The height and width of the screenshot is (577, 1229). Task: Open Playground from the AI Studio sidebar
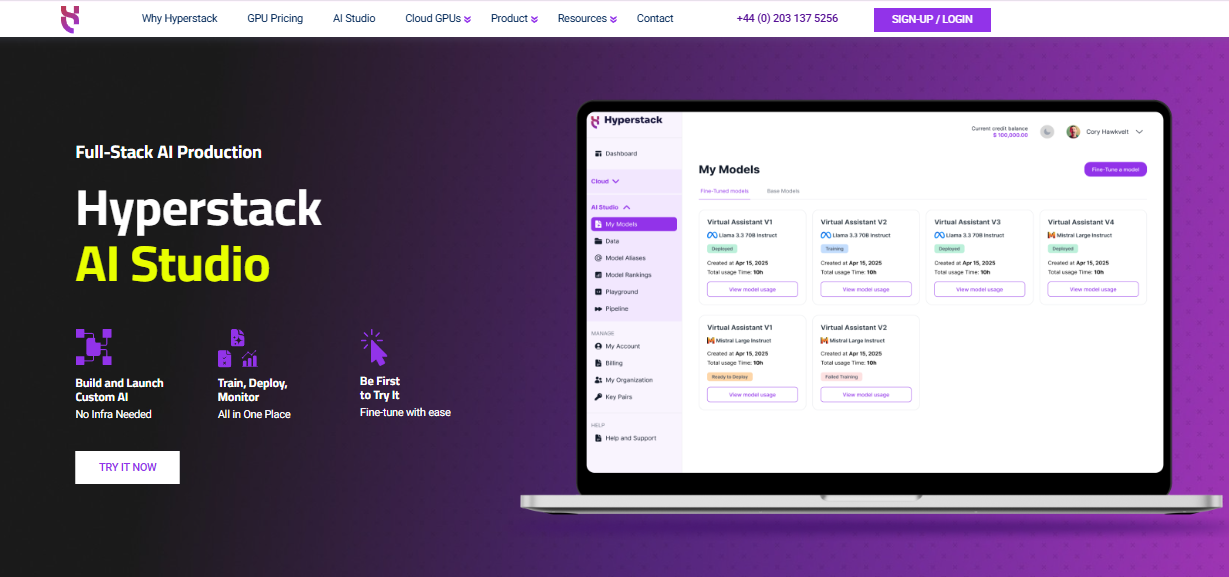pyautogui.click(x=621, y=292)
